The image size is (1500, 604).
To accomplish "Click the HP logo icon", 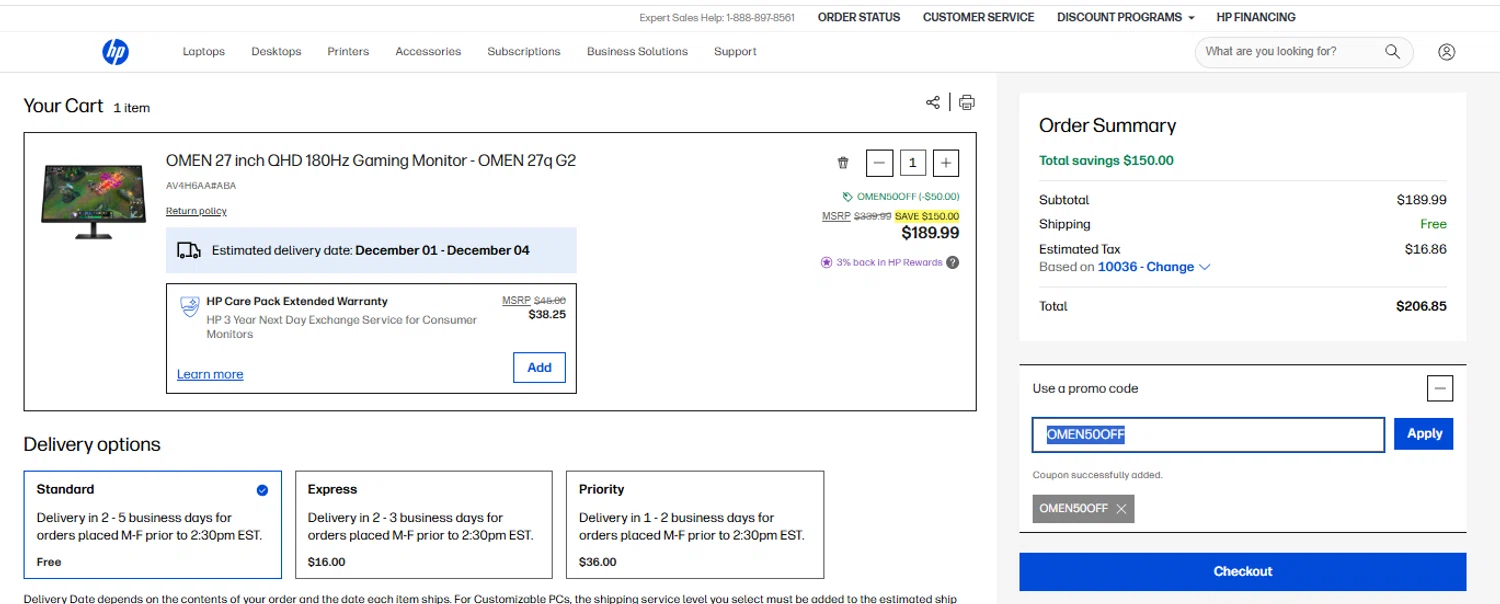I will tap(115, 52).
